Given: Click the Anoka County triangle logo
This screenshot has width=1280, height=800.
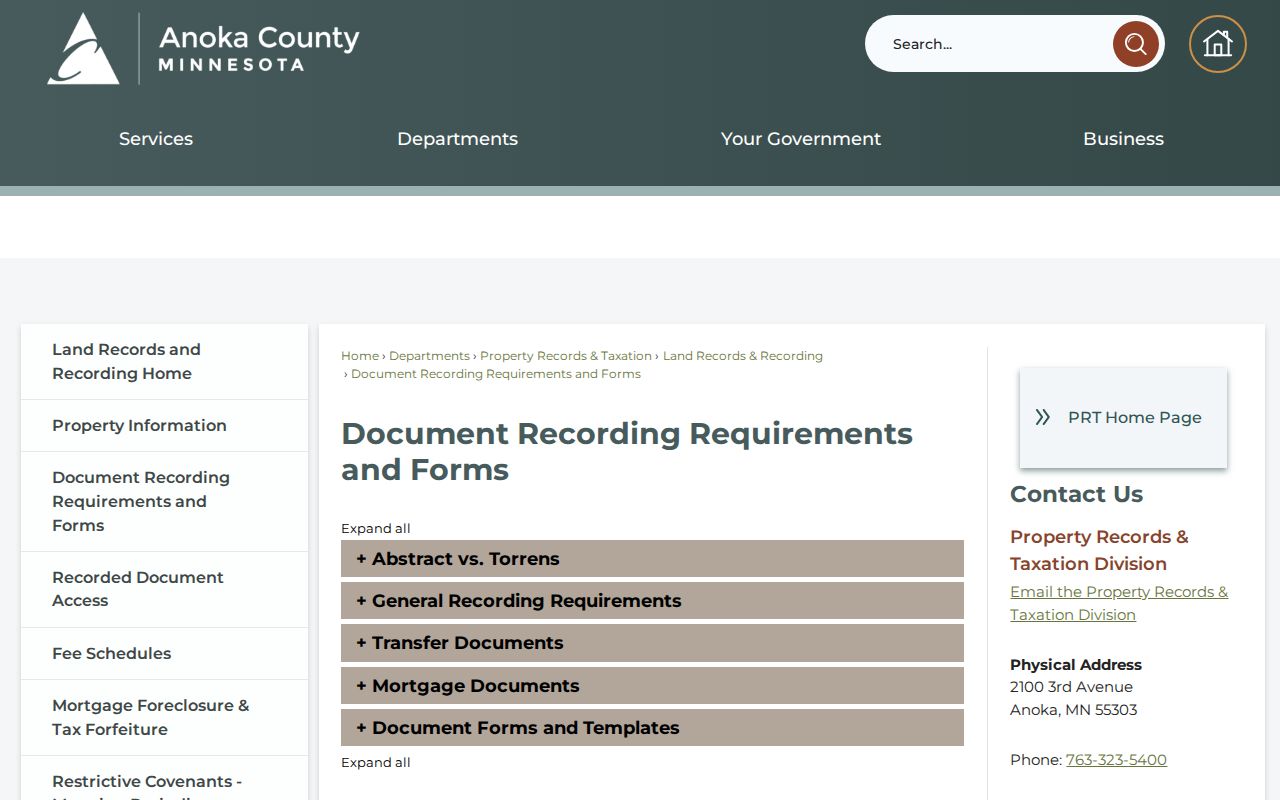Looking at the screenshot, I should tap(84, 48).
